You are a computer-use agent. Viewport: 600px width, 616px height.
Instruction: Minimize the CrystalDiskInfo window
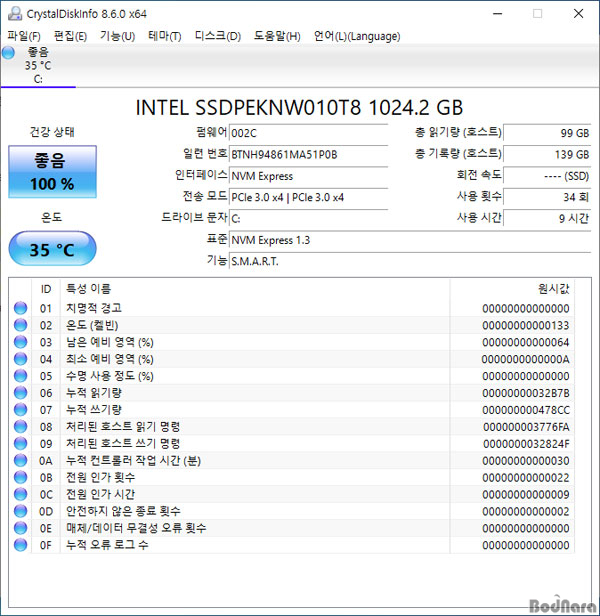pyautogui.click(x=498, y=14)
